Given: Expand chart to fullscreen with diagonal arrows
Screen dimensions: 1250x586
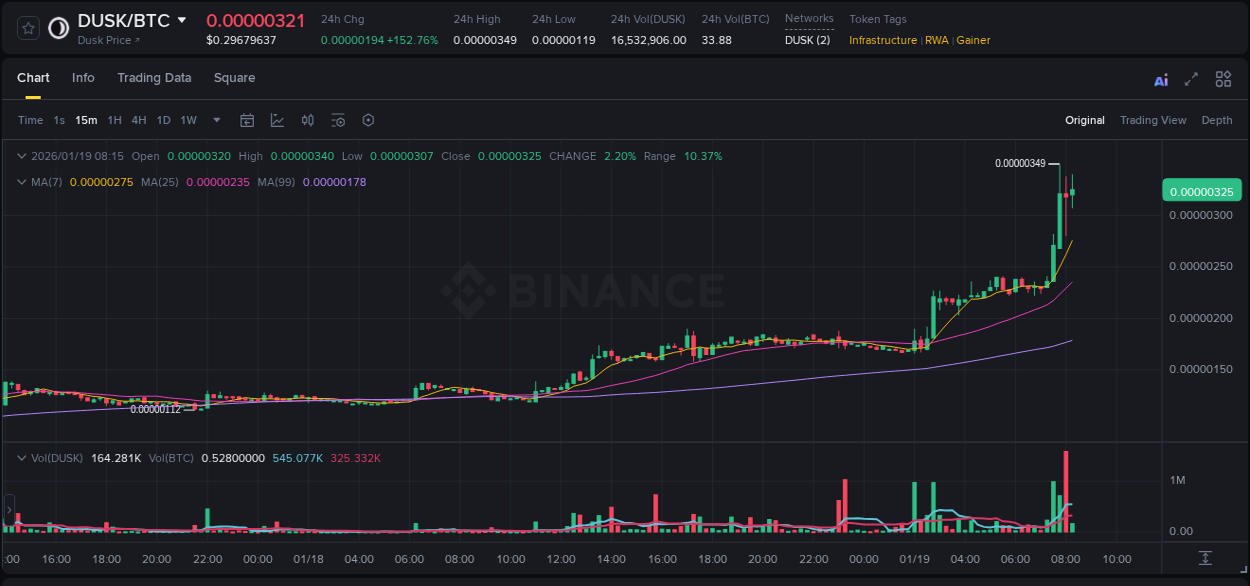Looking at the screenshot, I should (x=1190, y=78).
